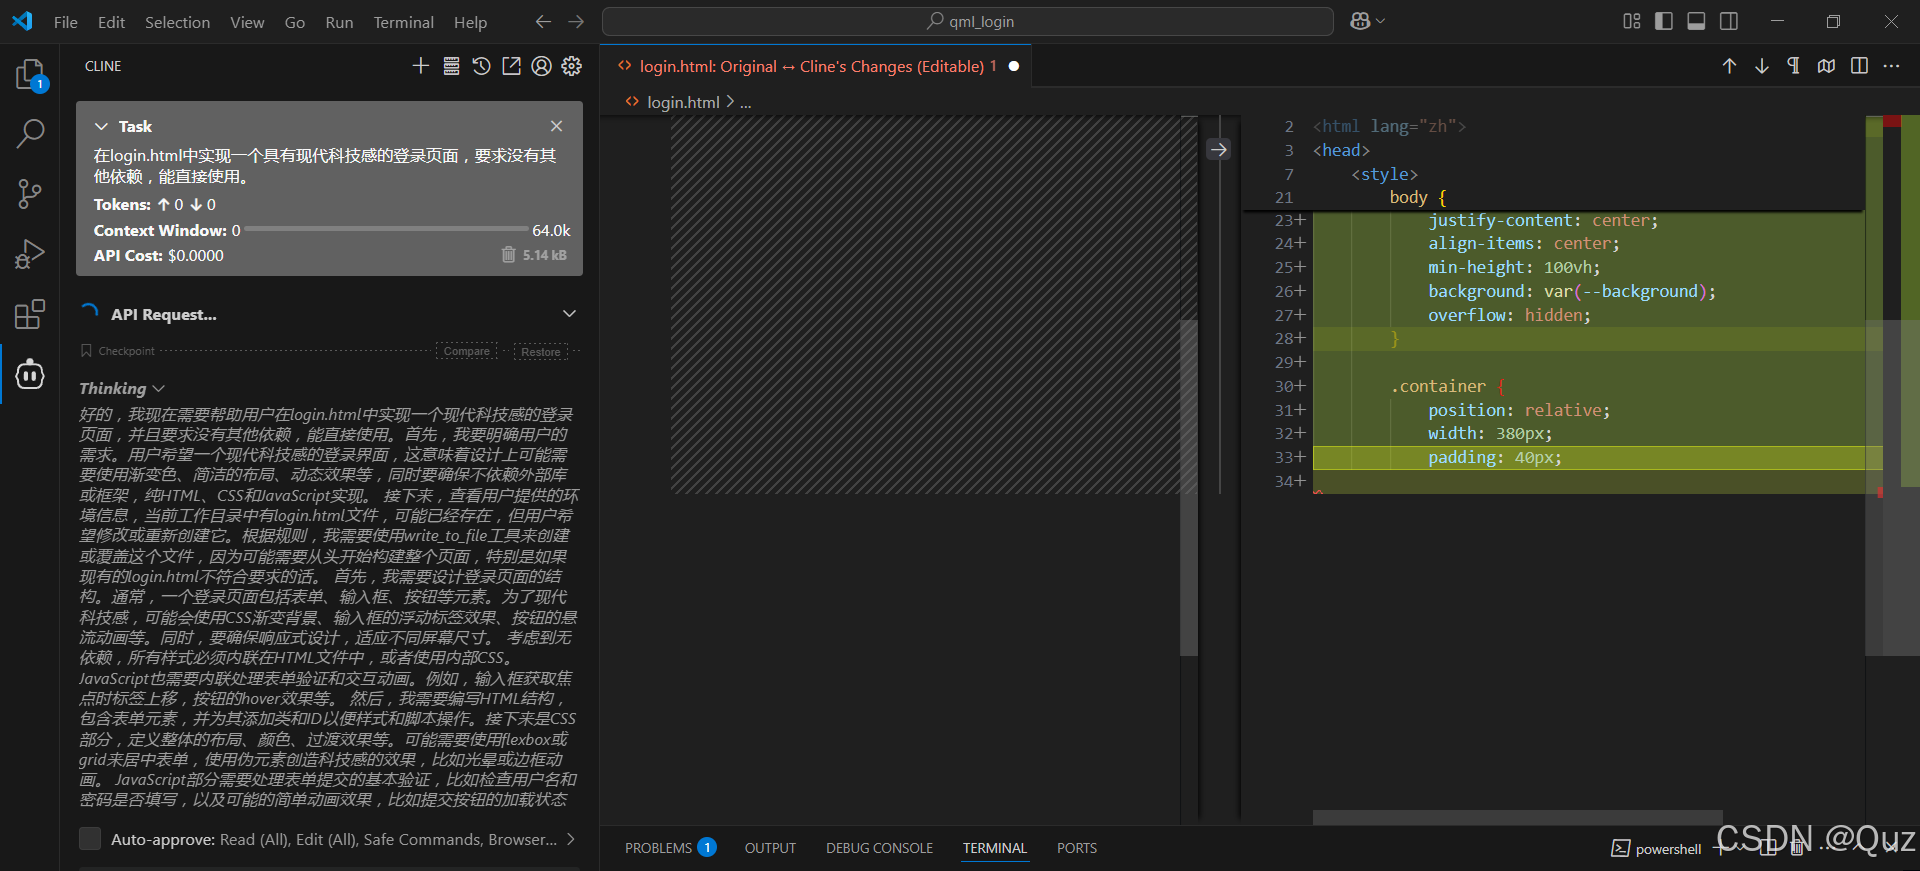Open the File menu

click(x=66, y=22)
